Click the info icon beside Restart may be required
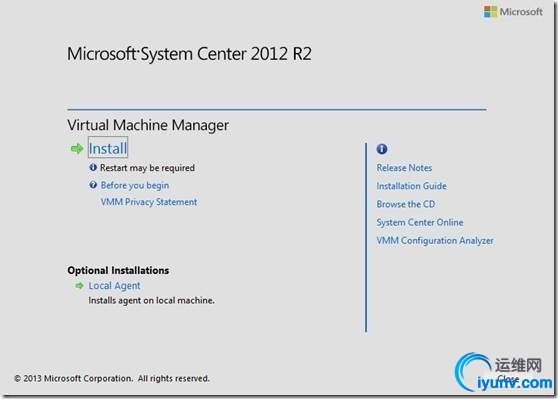Image resolution: width=558 pixels, height=399 pixels. tap(93, 167)
